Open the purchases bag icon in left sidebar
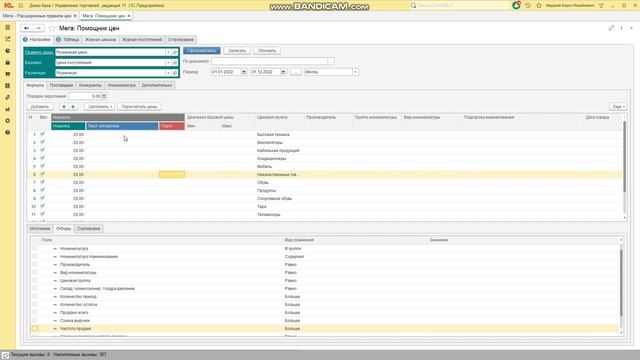The height and width of the screenshot is (360, 640). pos(7,62)
